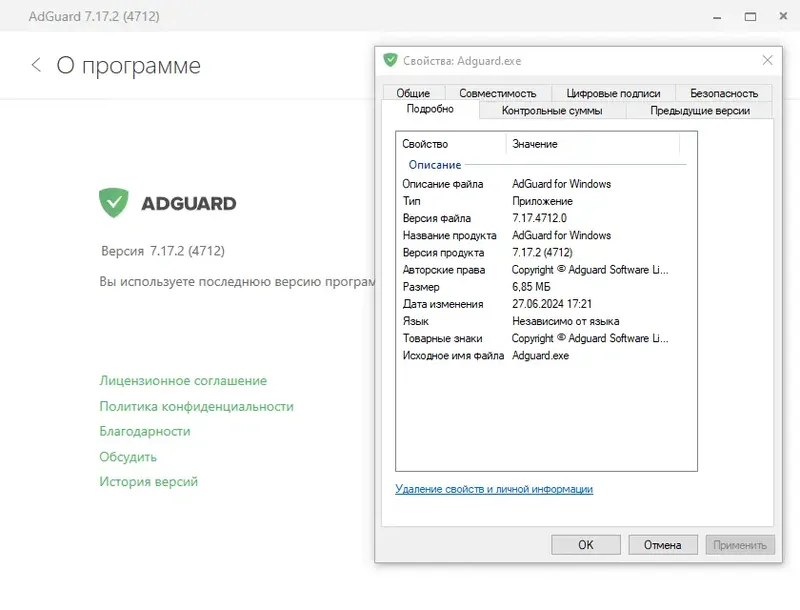Viewport: 800px width, 610px height.
Task: Click the Значение column header
Action: pos(593,144)
